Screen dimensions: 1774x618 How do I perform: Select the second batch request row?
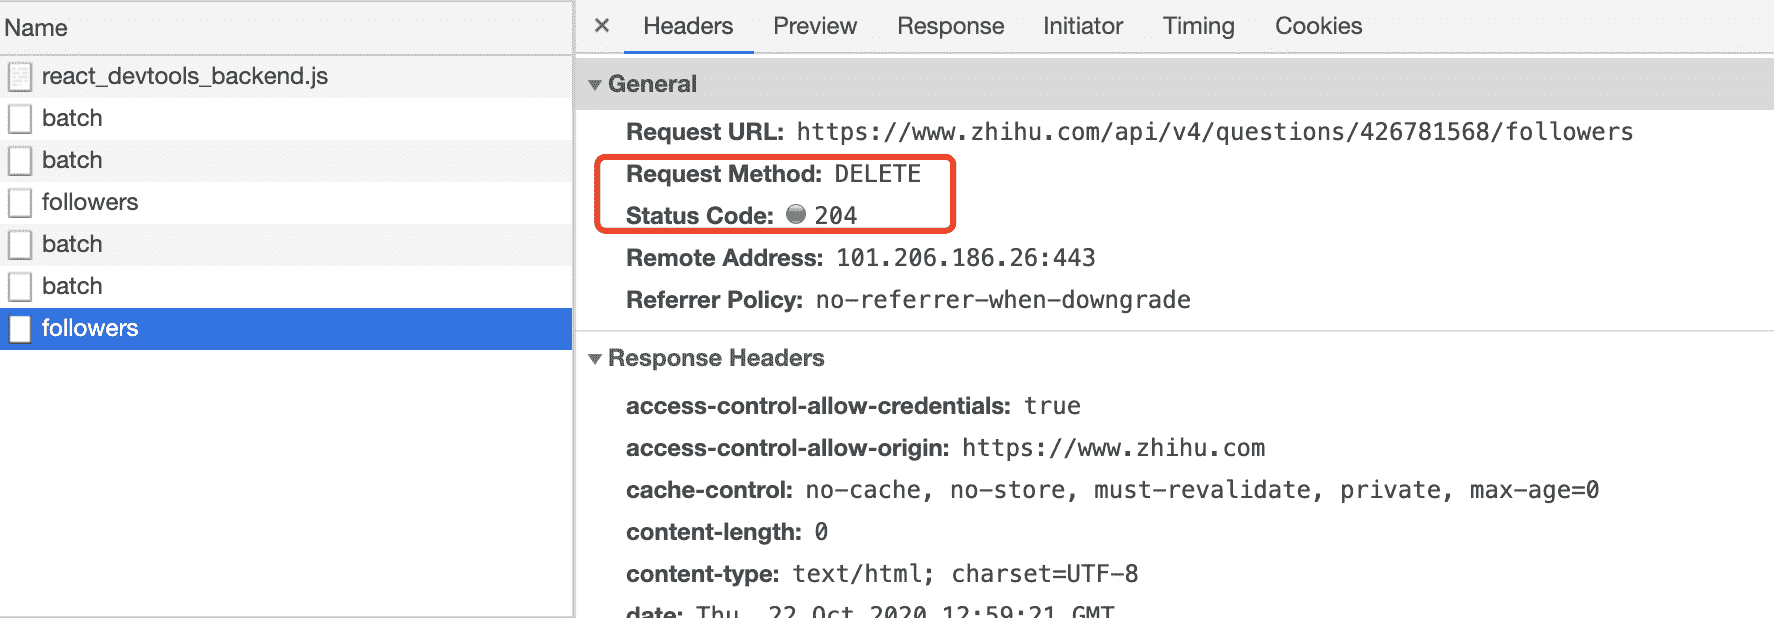pyautogui.click(x=72, y=160)
